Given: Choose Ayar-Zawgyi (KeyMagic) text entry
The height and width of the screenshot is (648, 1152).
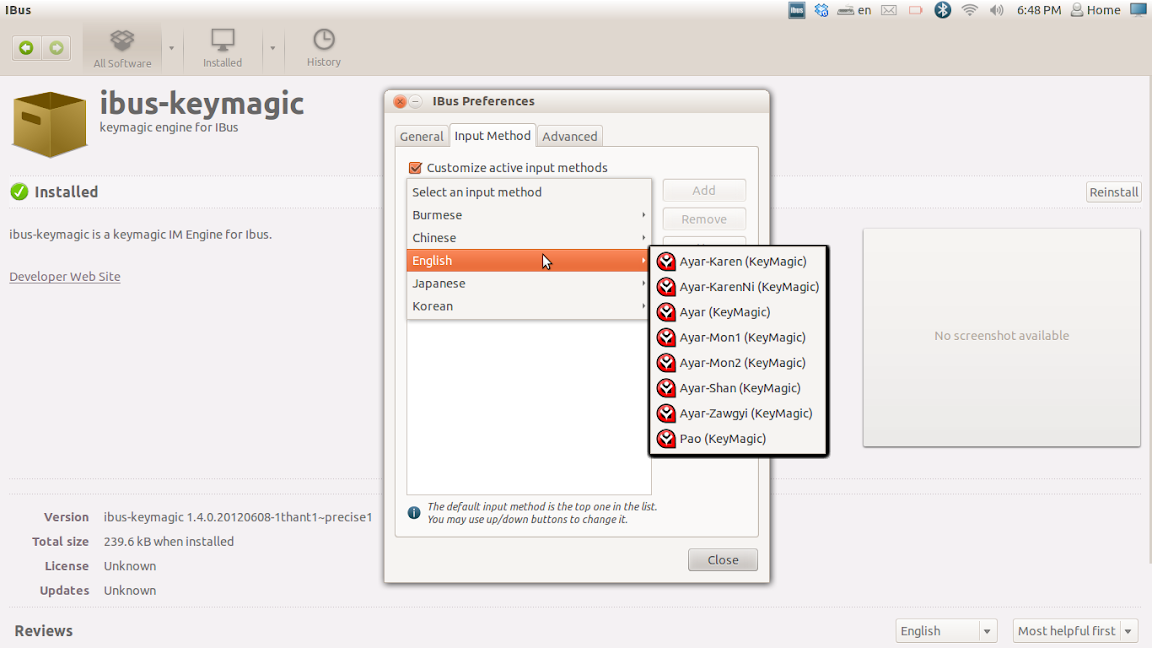Looking at the screenshot, I should [x=746, y=414].
